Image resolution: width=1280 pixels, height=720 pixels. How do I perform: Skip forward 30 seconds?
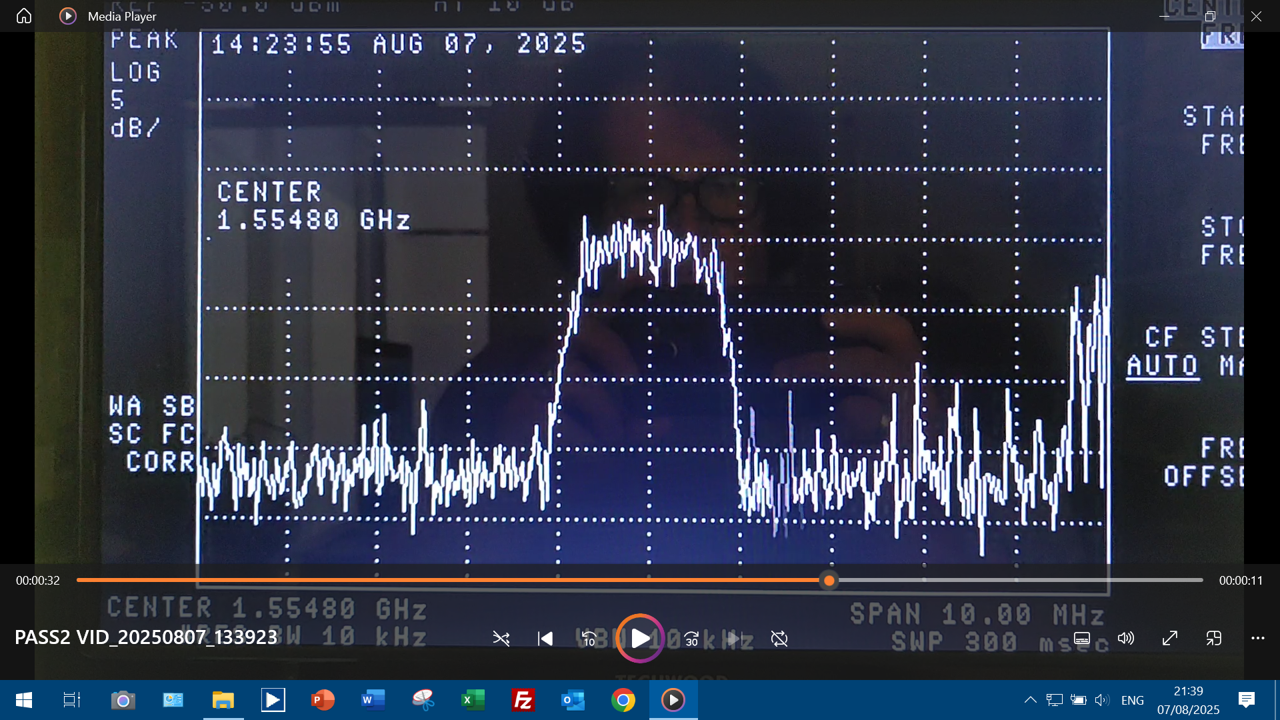pos(691,638)
